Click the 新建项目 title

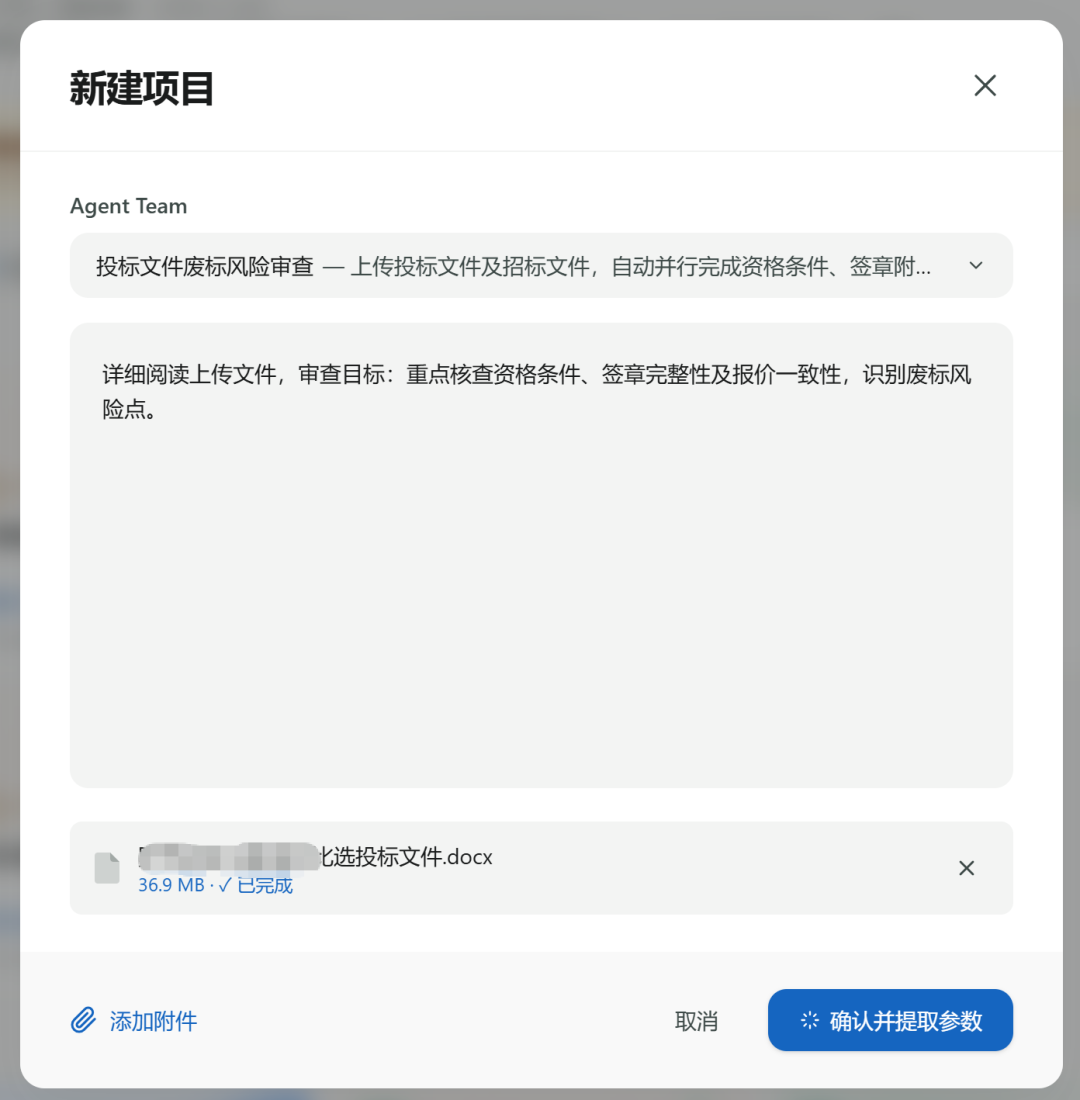tap(141, 88)
